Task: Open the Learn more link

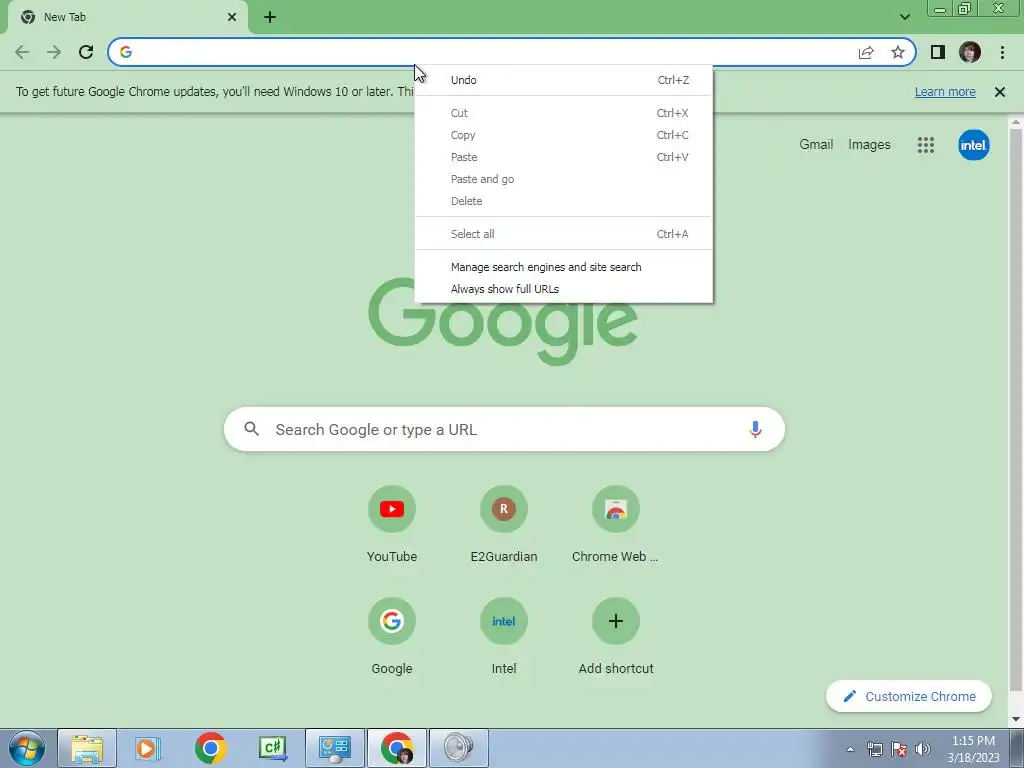Action: click(x=945, y=92)
